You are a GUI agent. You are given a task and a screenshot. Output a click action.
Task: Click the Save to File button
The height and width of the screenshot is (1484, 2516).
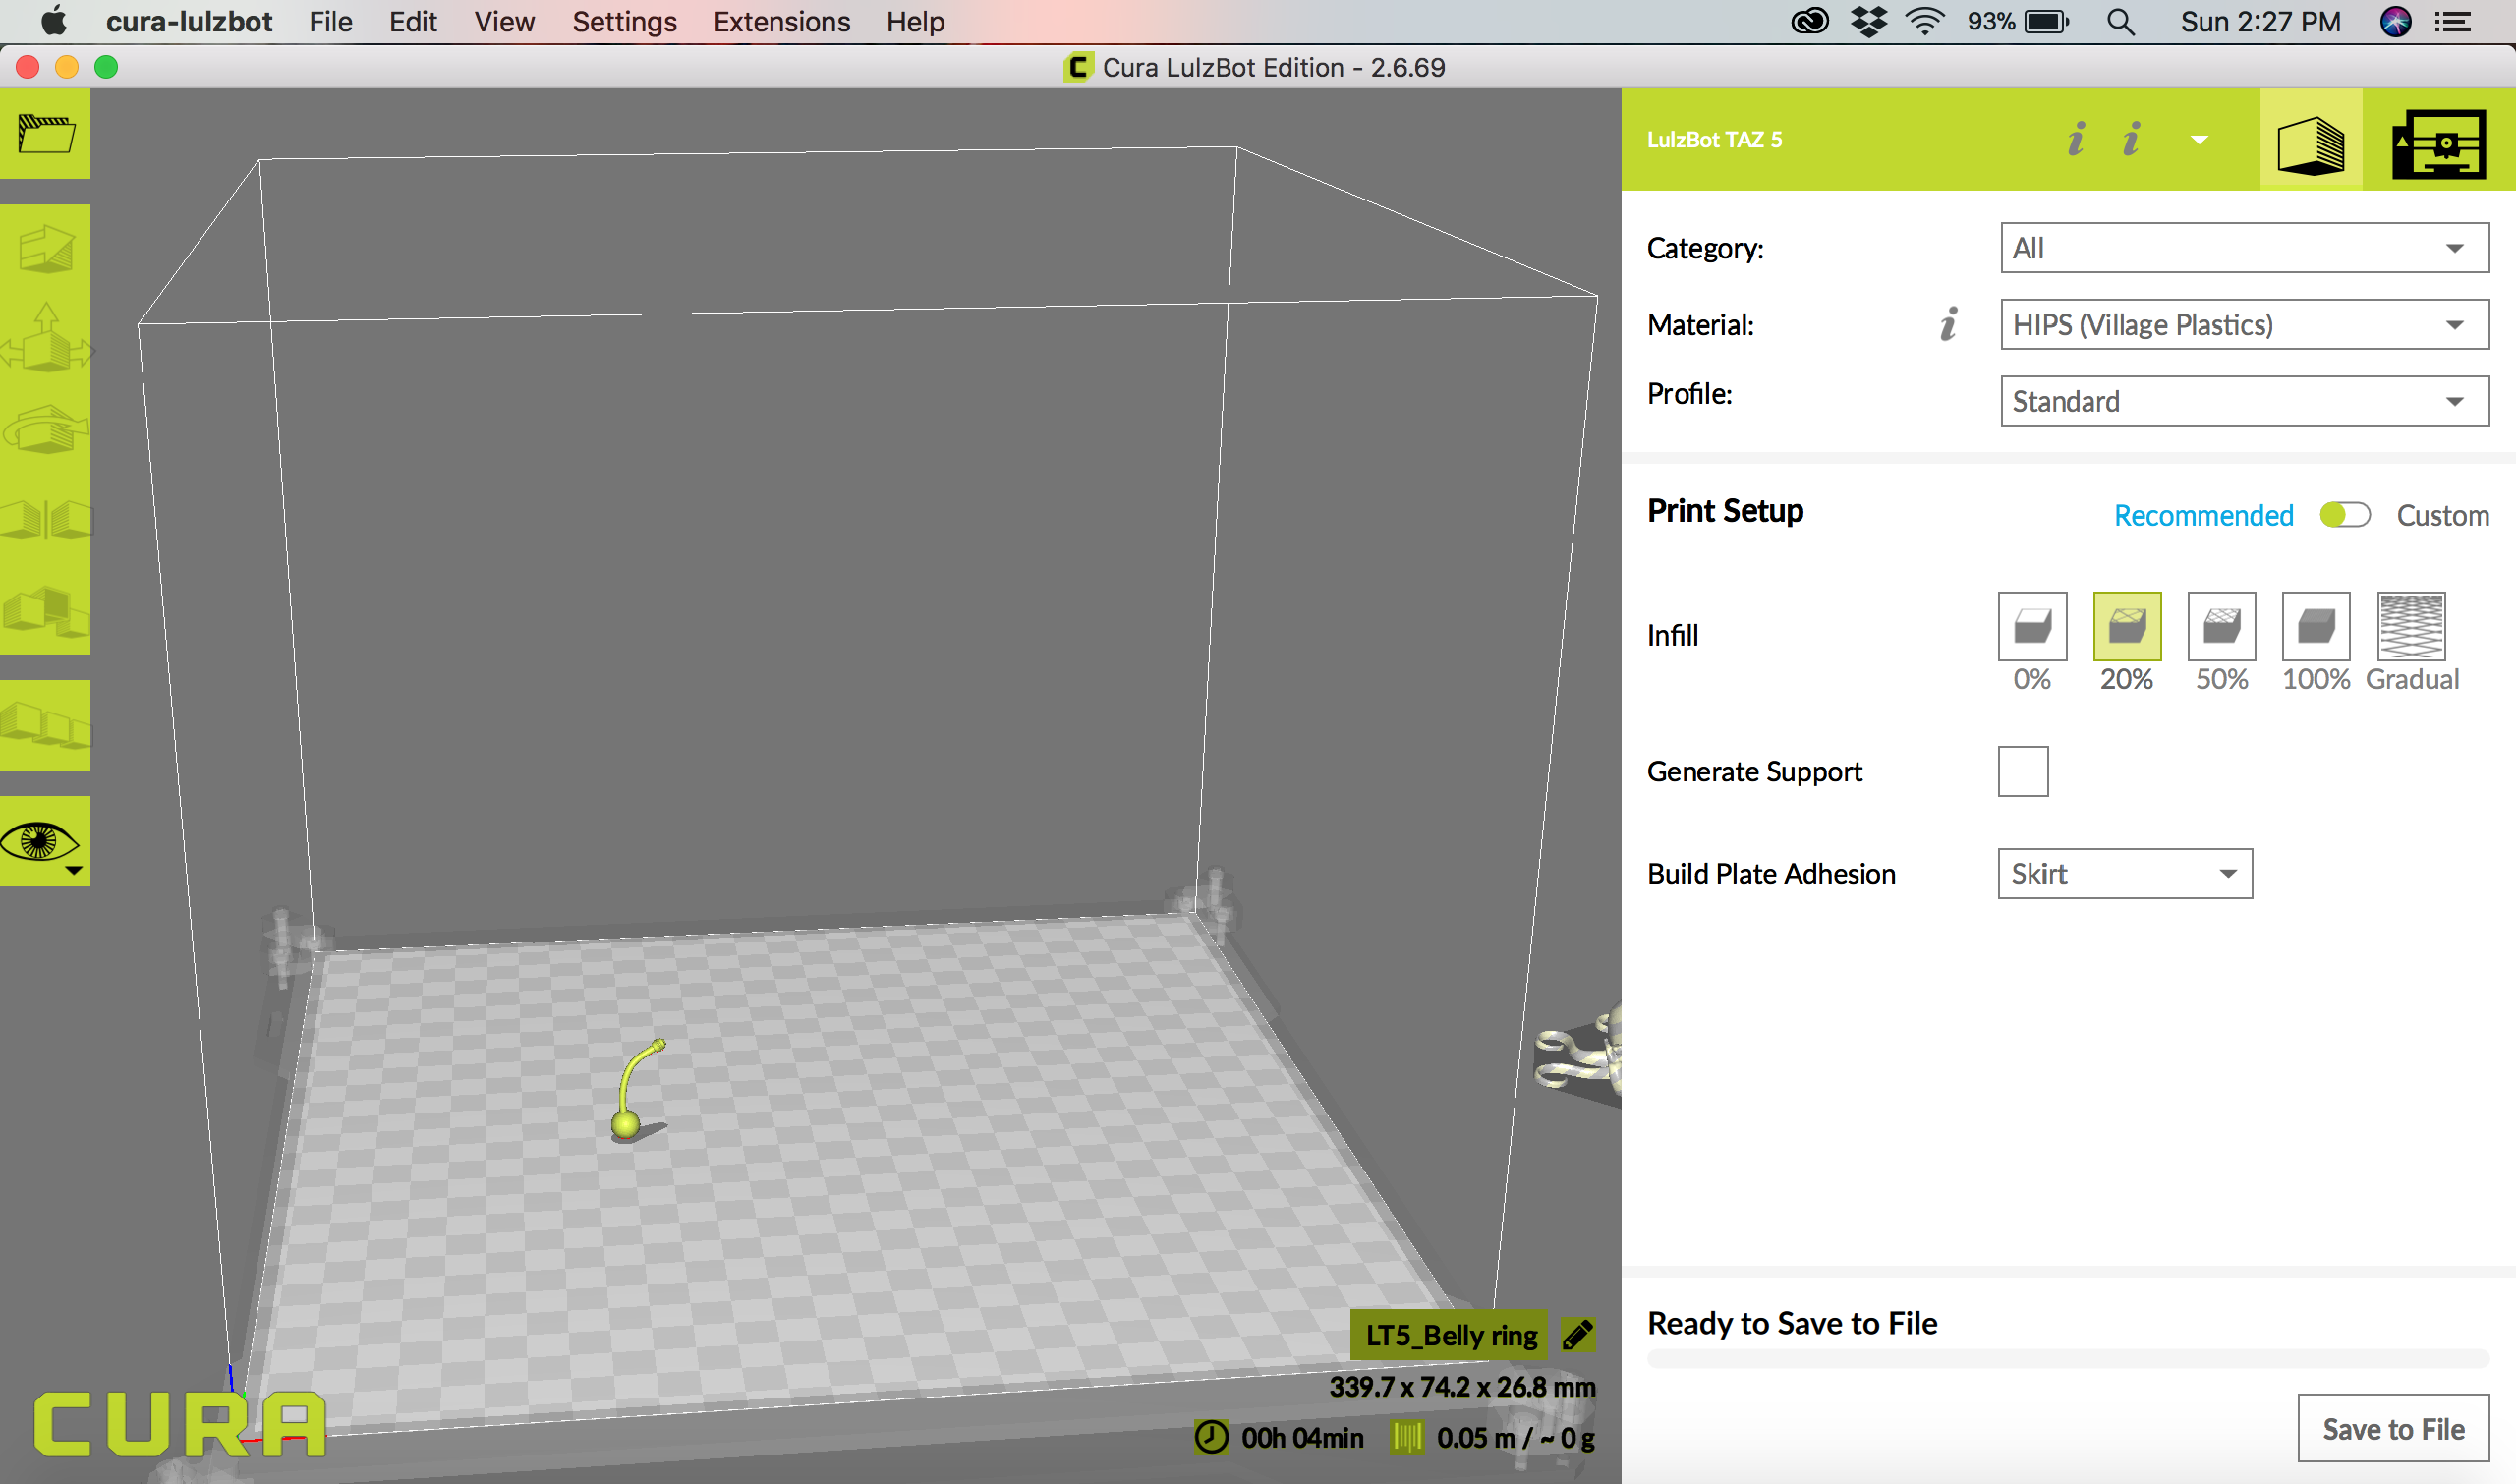click(2393, 1429)
